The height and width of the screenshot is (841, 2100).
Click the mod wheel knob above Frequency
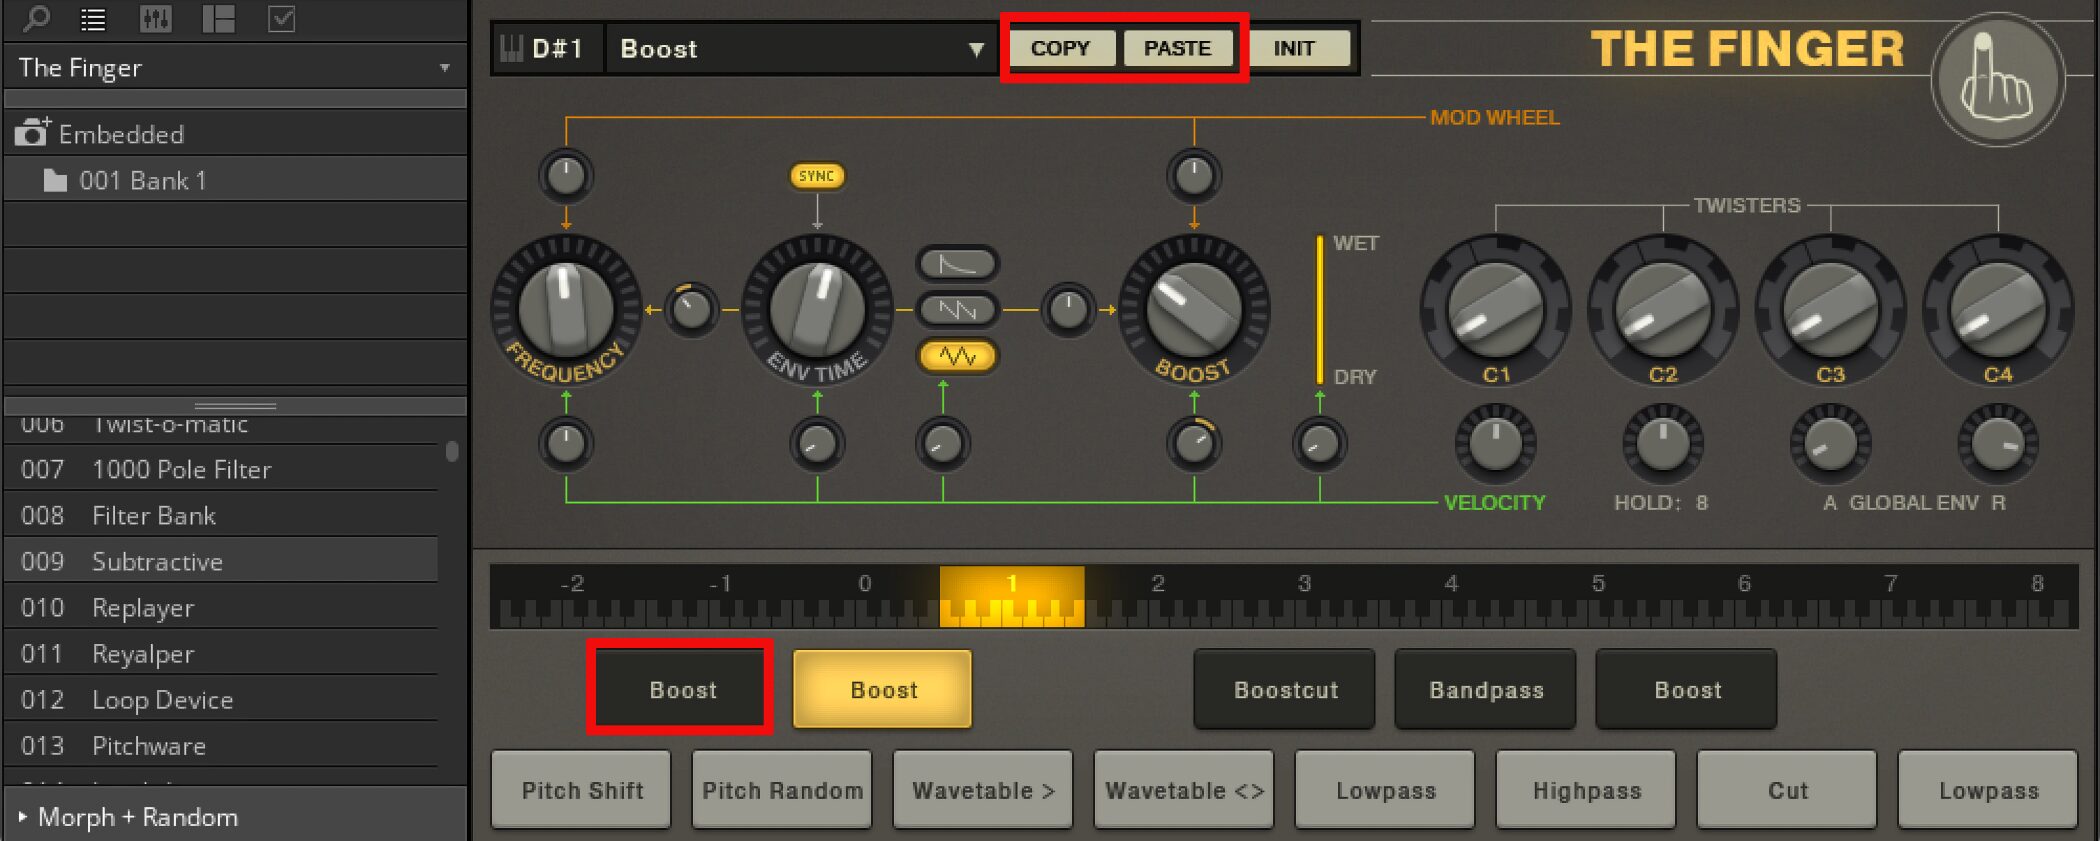[x=566, y=176]
